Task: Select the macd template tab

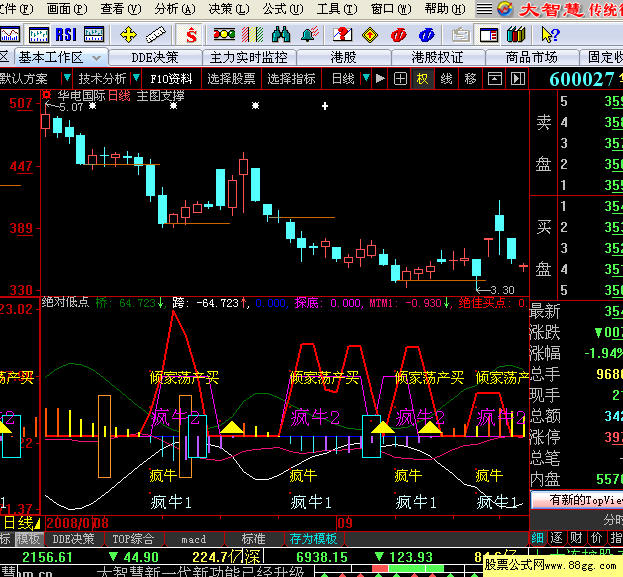Action: [193, 539]
